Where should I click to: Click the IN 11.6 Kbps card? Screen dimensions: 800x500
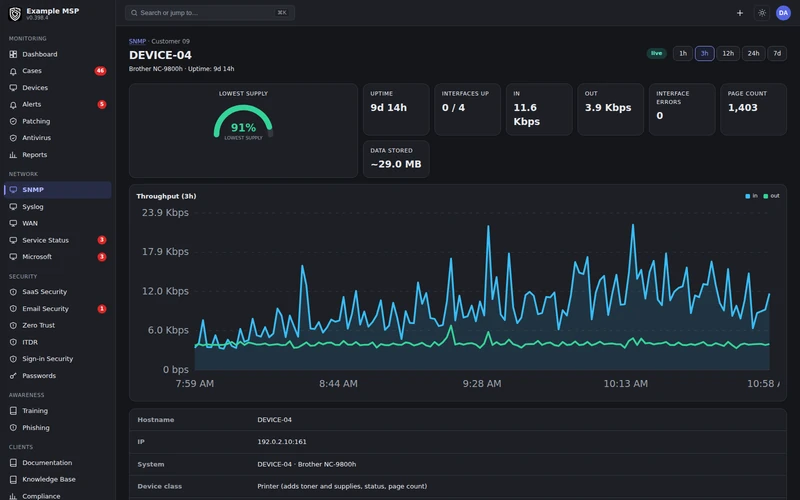pyautogui.click(x=539, y=109)
